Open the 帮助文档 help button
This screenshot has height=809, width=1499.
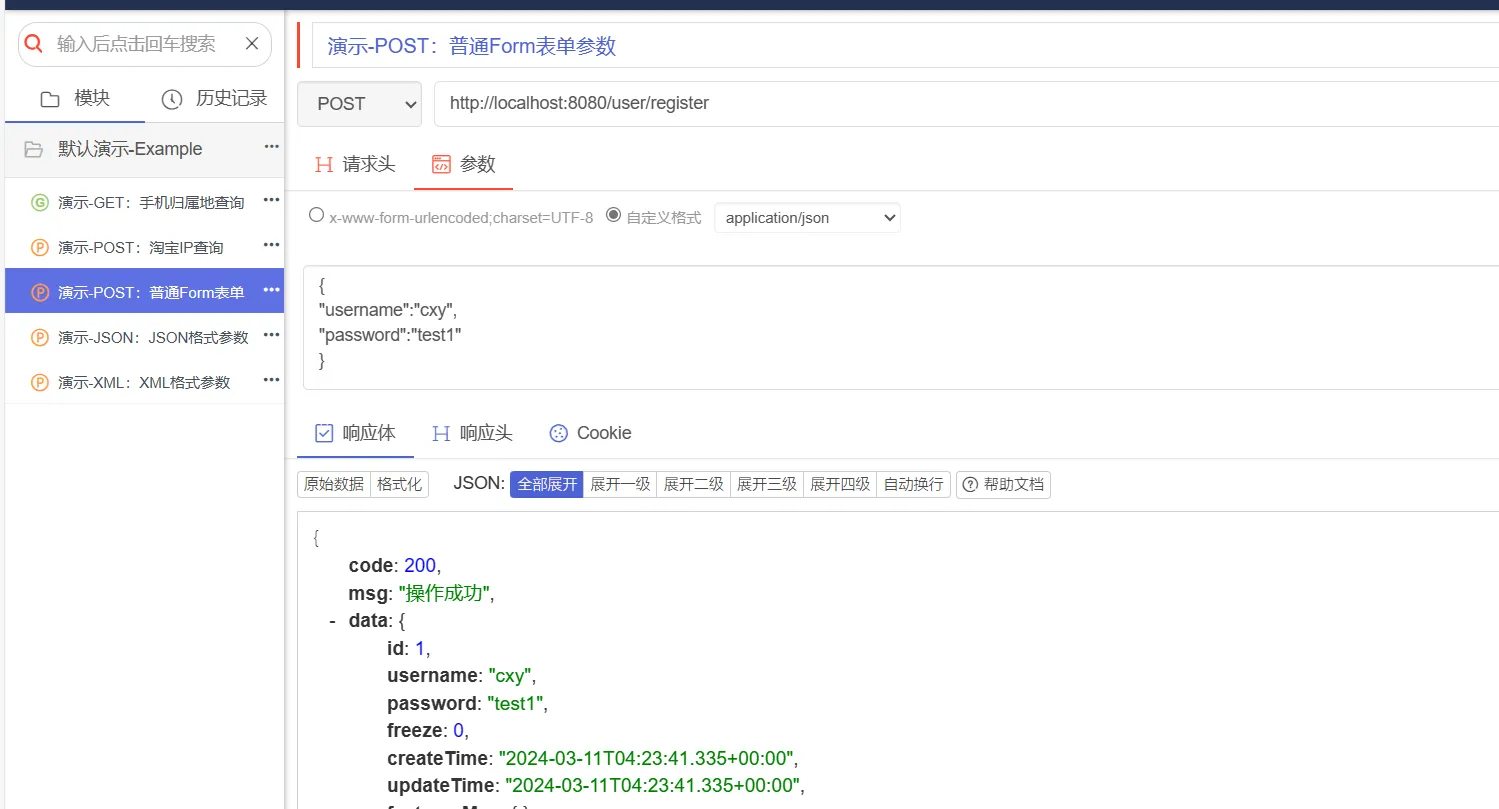tap(1003, 485)
